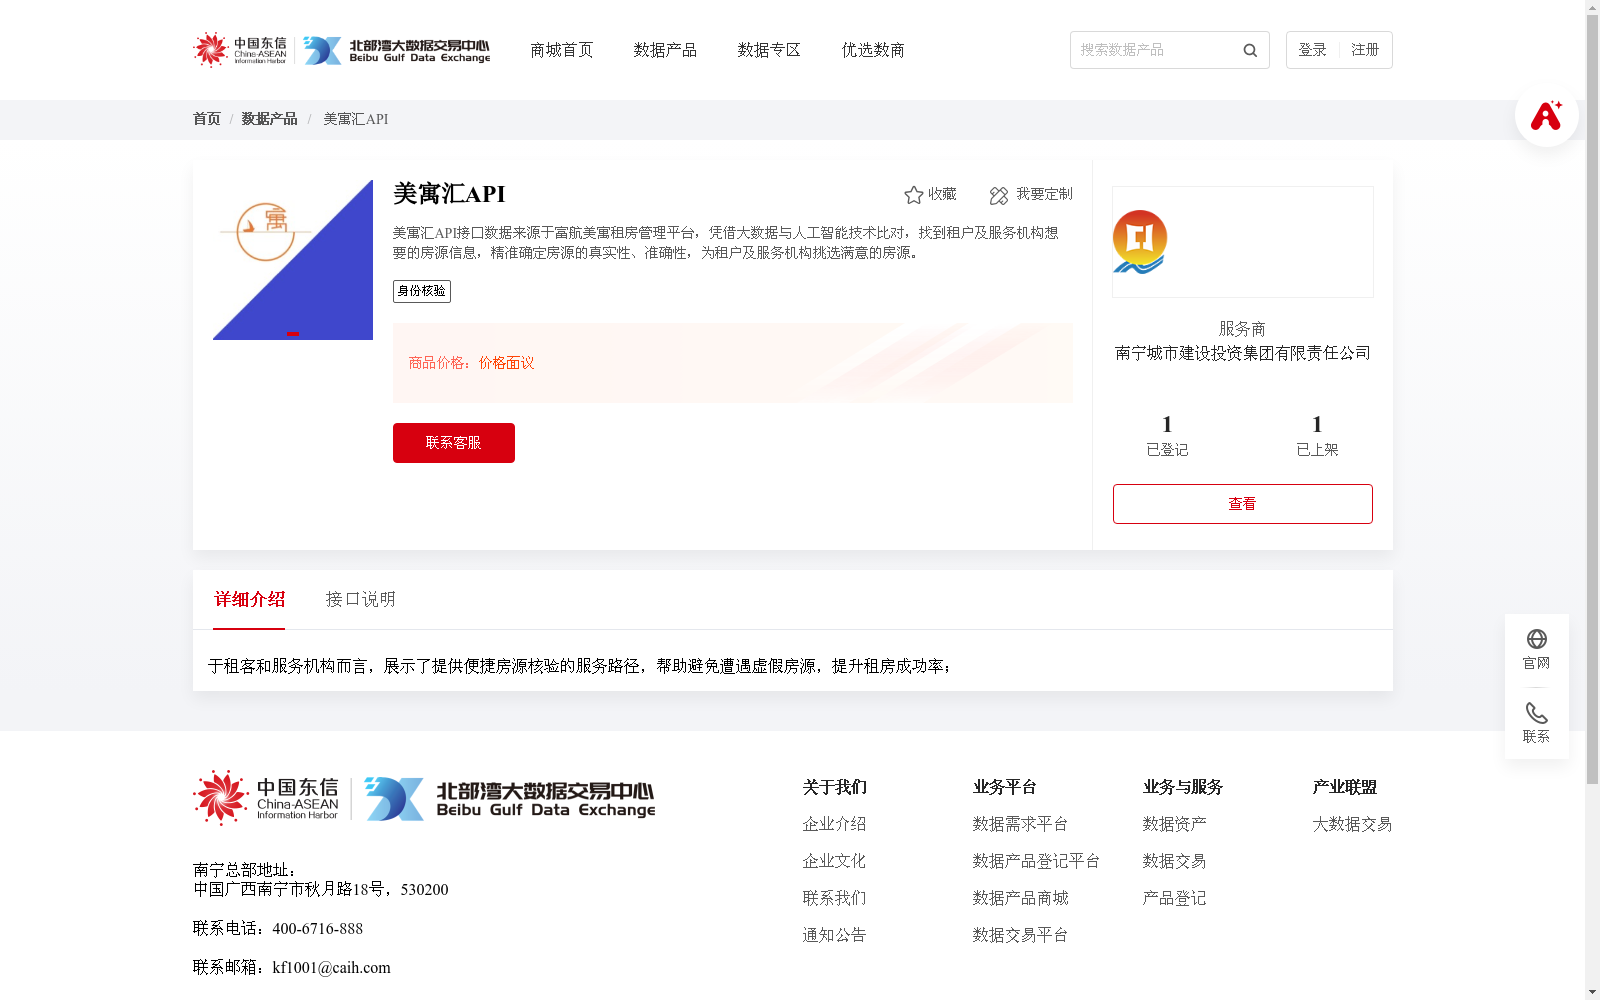
Task: Click the service provider logo image
Action: point(1140,242)
